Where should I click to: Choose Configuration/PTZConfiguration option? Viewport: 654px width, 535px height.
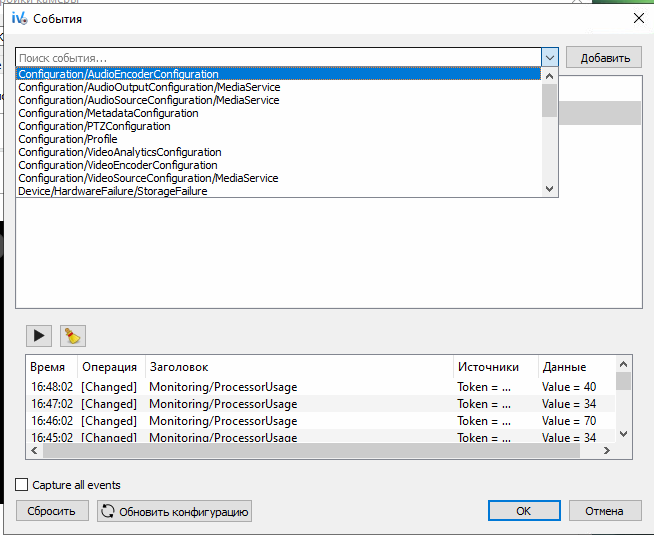point(278,126)
